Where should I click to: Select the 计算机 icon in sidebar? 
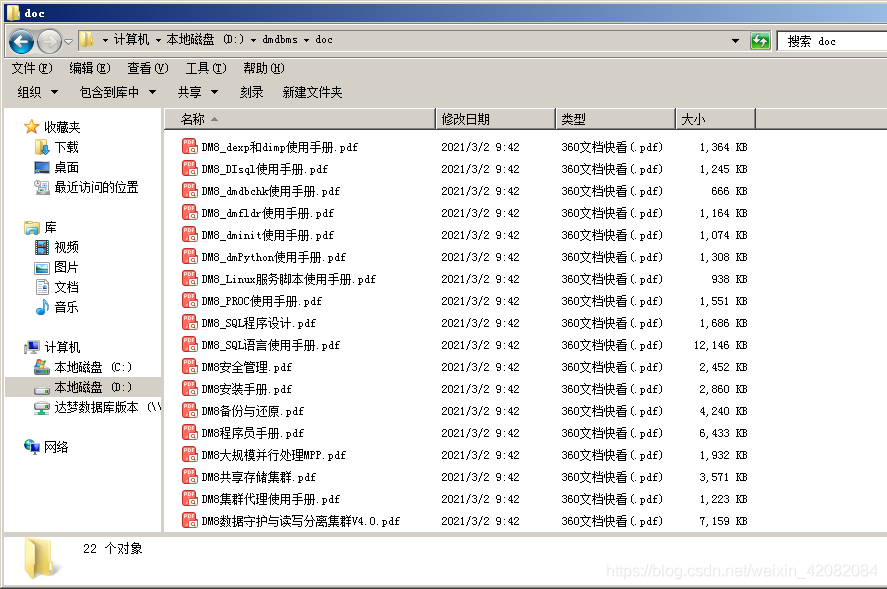click(32, 347)
